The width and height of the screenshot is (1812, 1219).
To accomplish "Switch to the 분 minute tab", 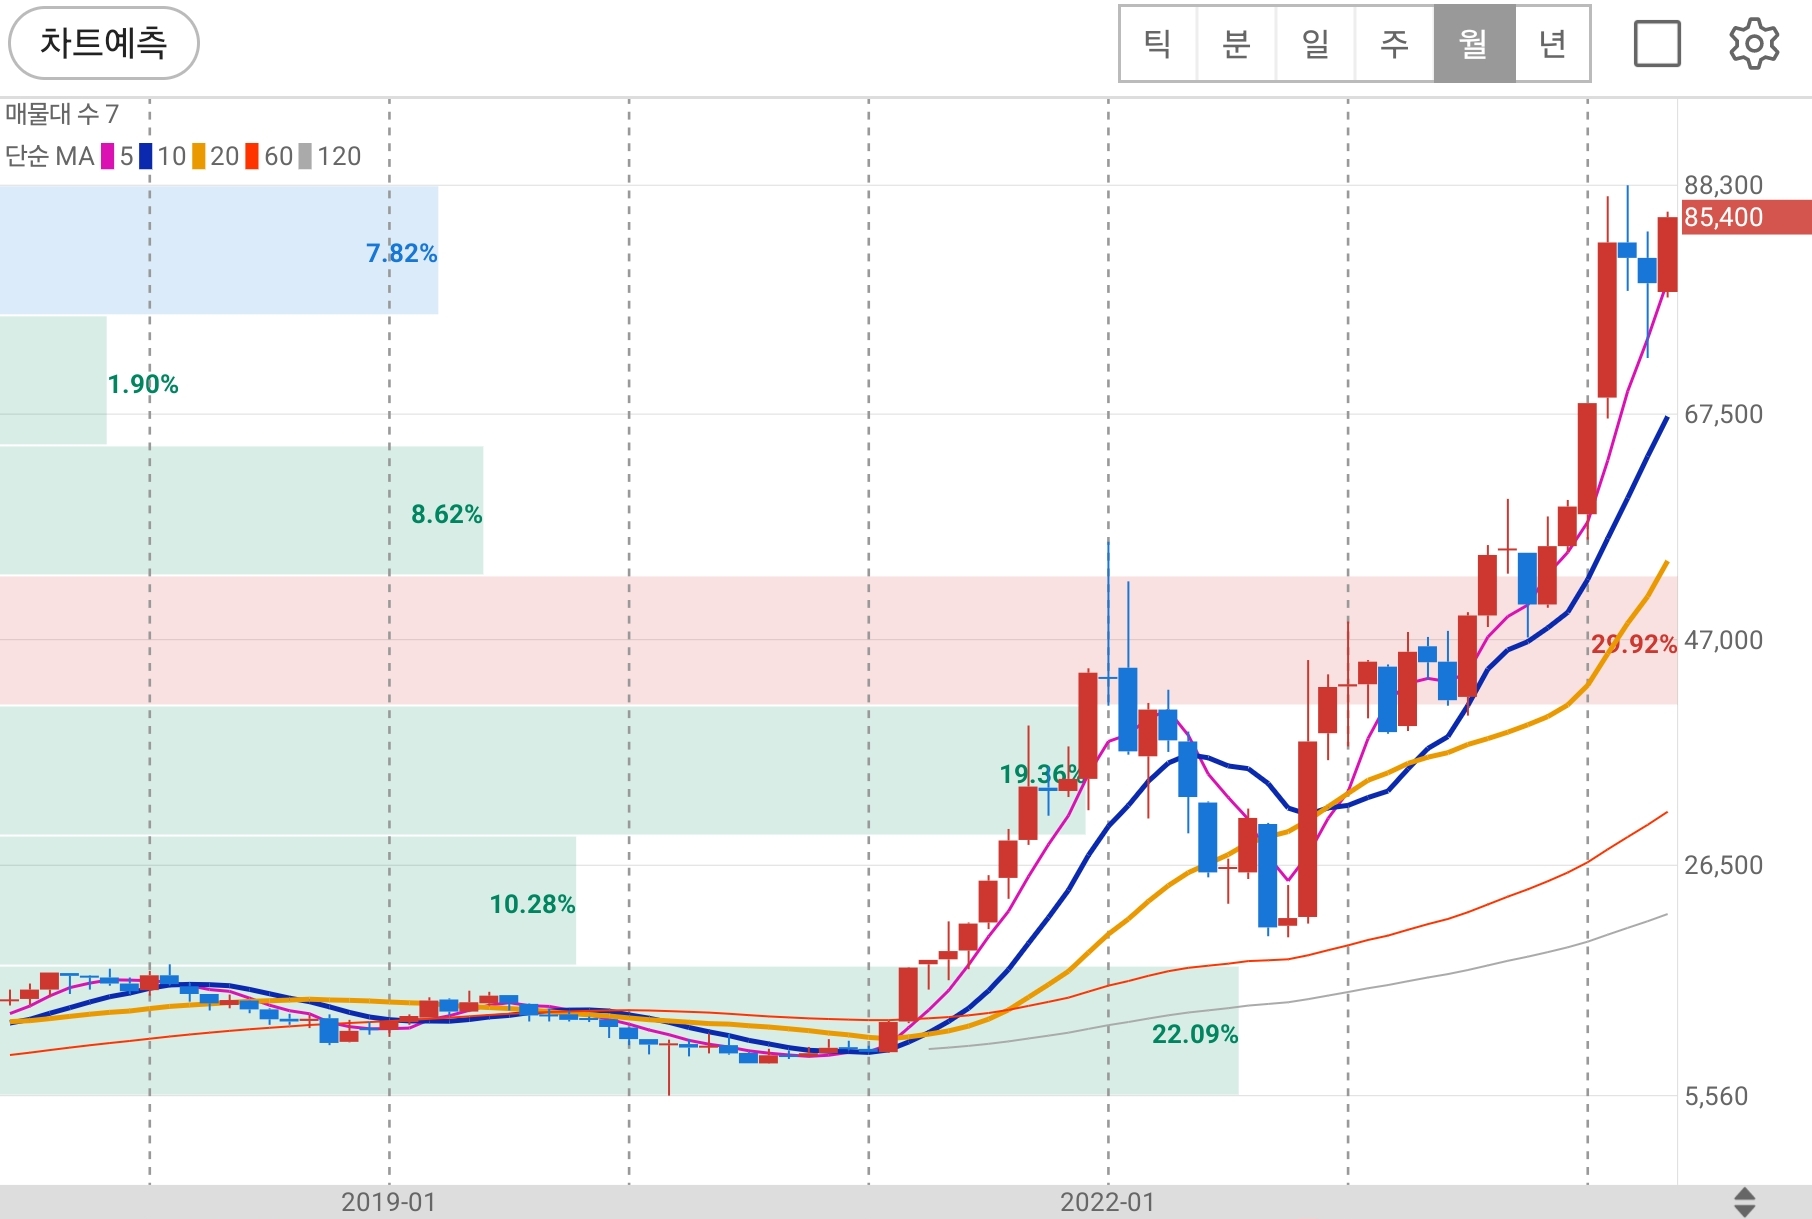I will click(x=1237, y=44).
